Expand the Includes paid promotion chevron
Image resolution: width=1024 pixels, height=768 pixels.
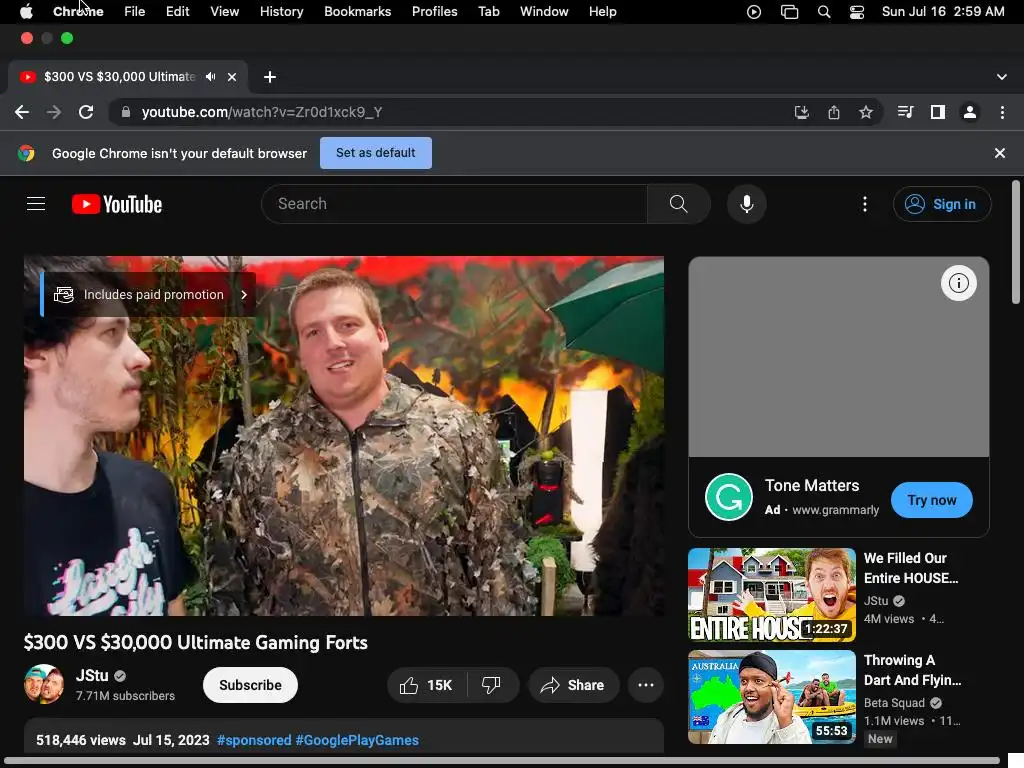pyautogui.click(x=244, y=295)
